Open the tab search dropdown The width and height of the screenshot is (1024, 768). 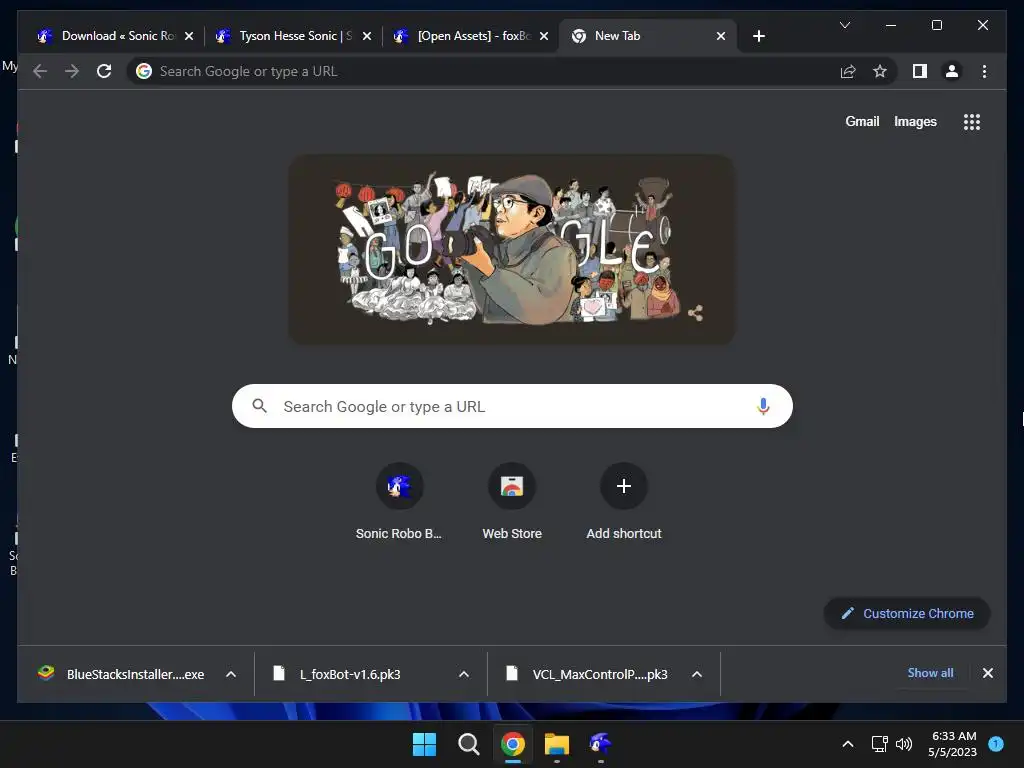[x=844, y=25]
